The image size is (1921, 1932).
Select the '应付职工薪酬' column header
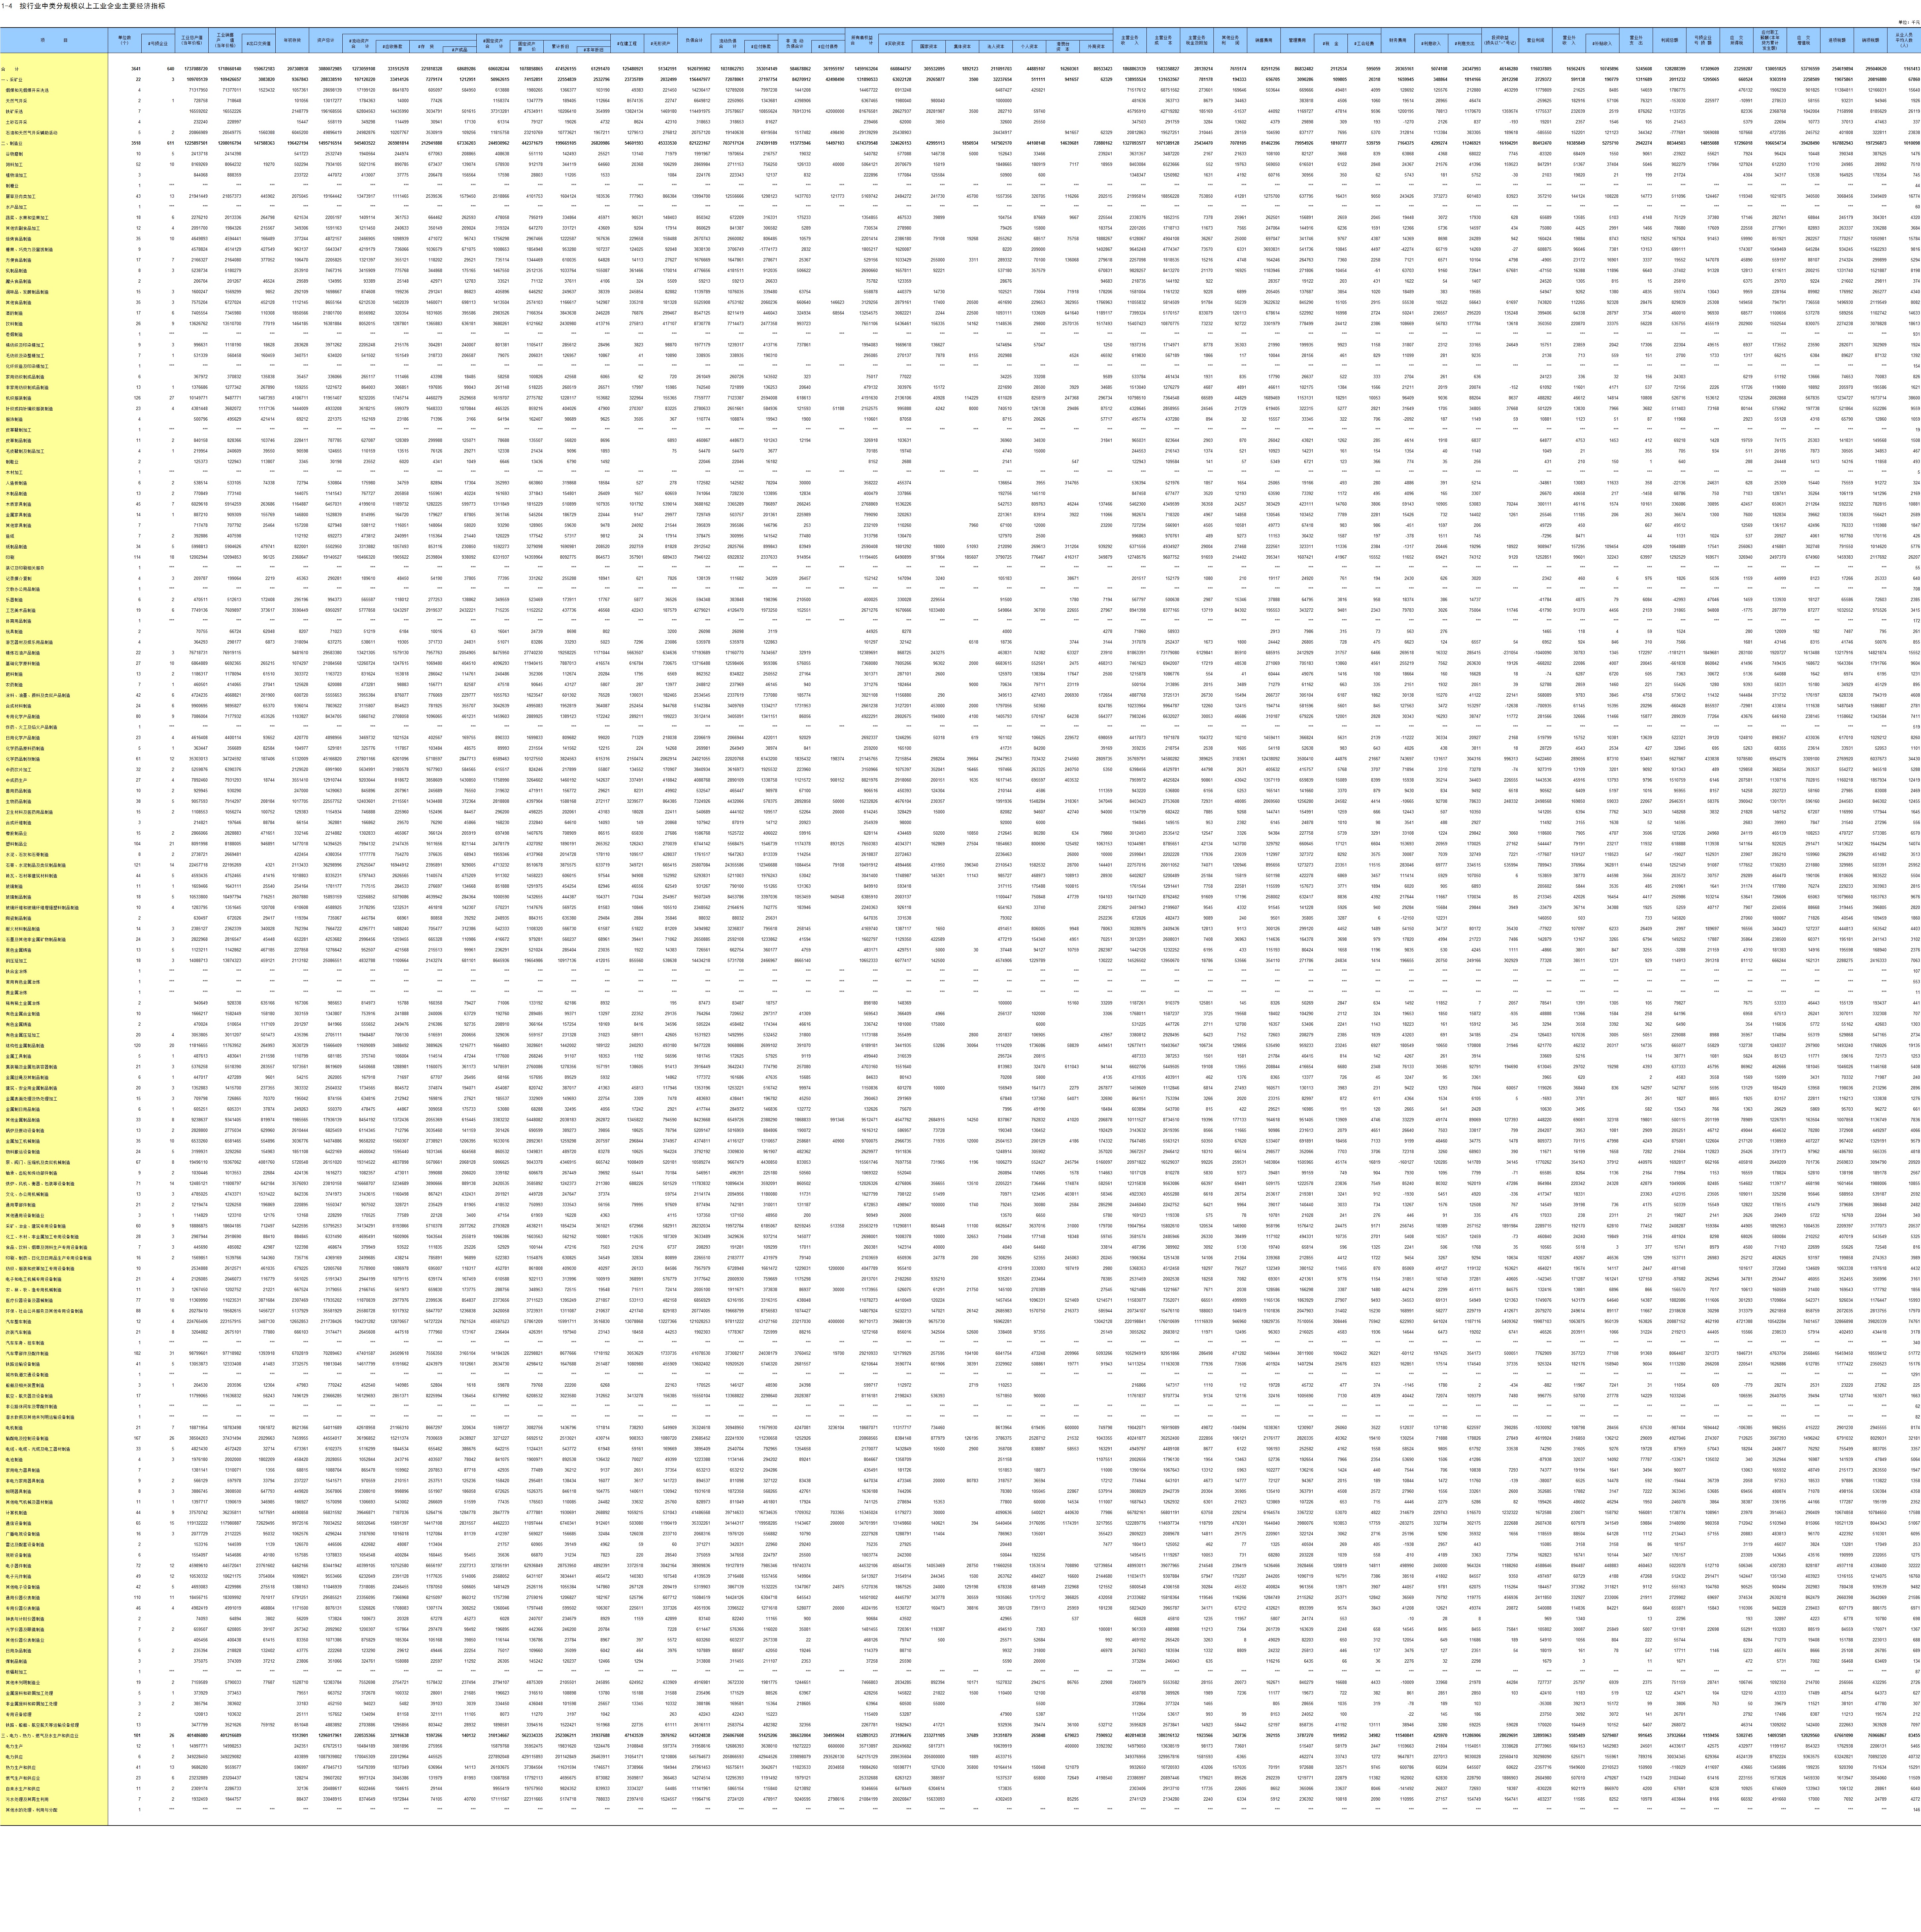[x=1770, y=40]
